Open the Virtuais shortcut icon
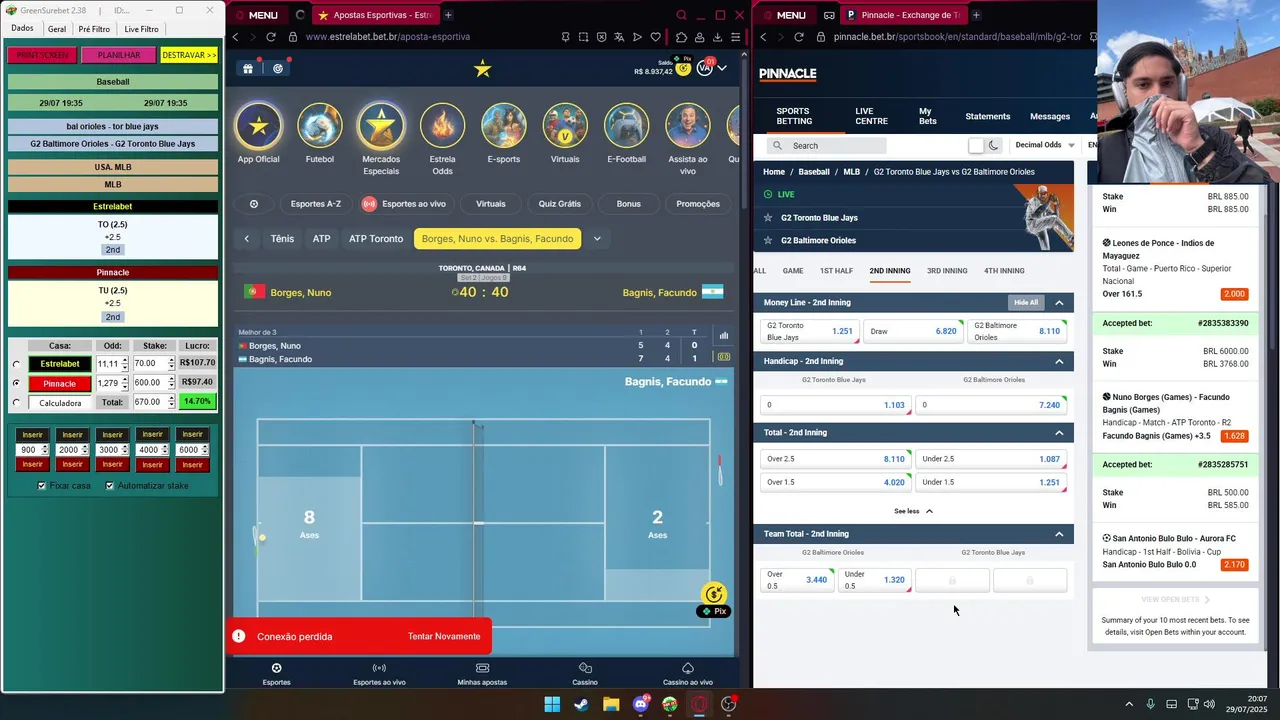The image size is (1280, 720). click(x=565, y=126)
